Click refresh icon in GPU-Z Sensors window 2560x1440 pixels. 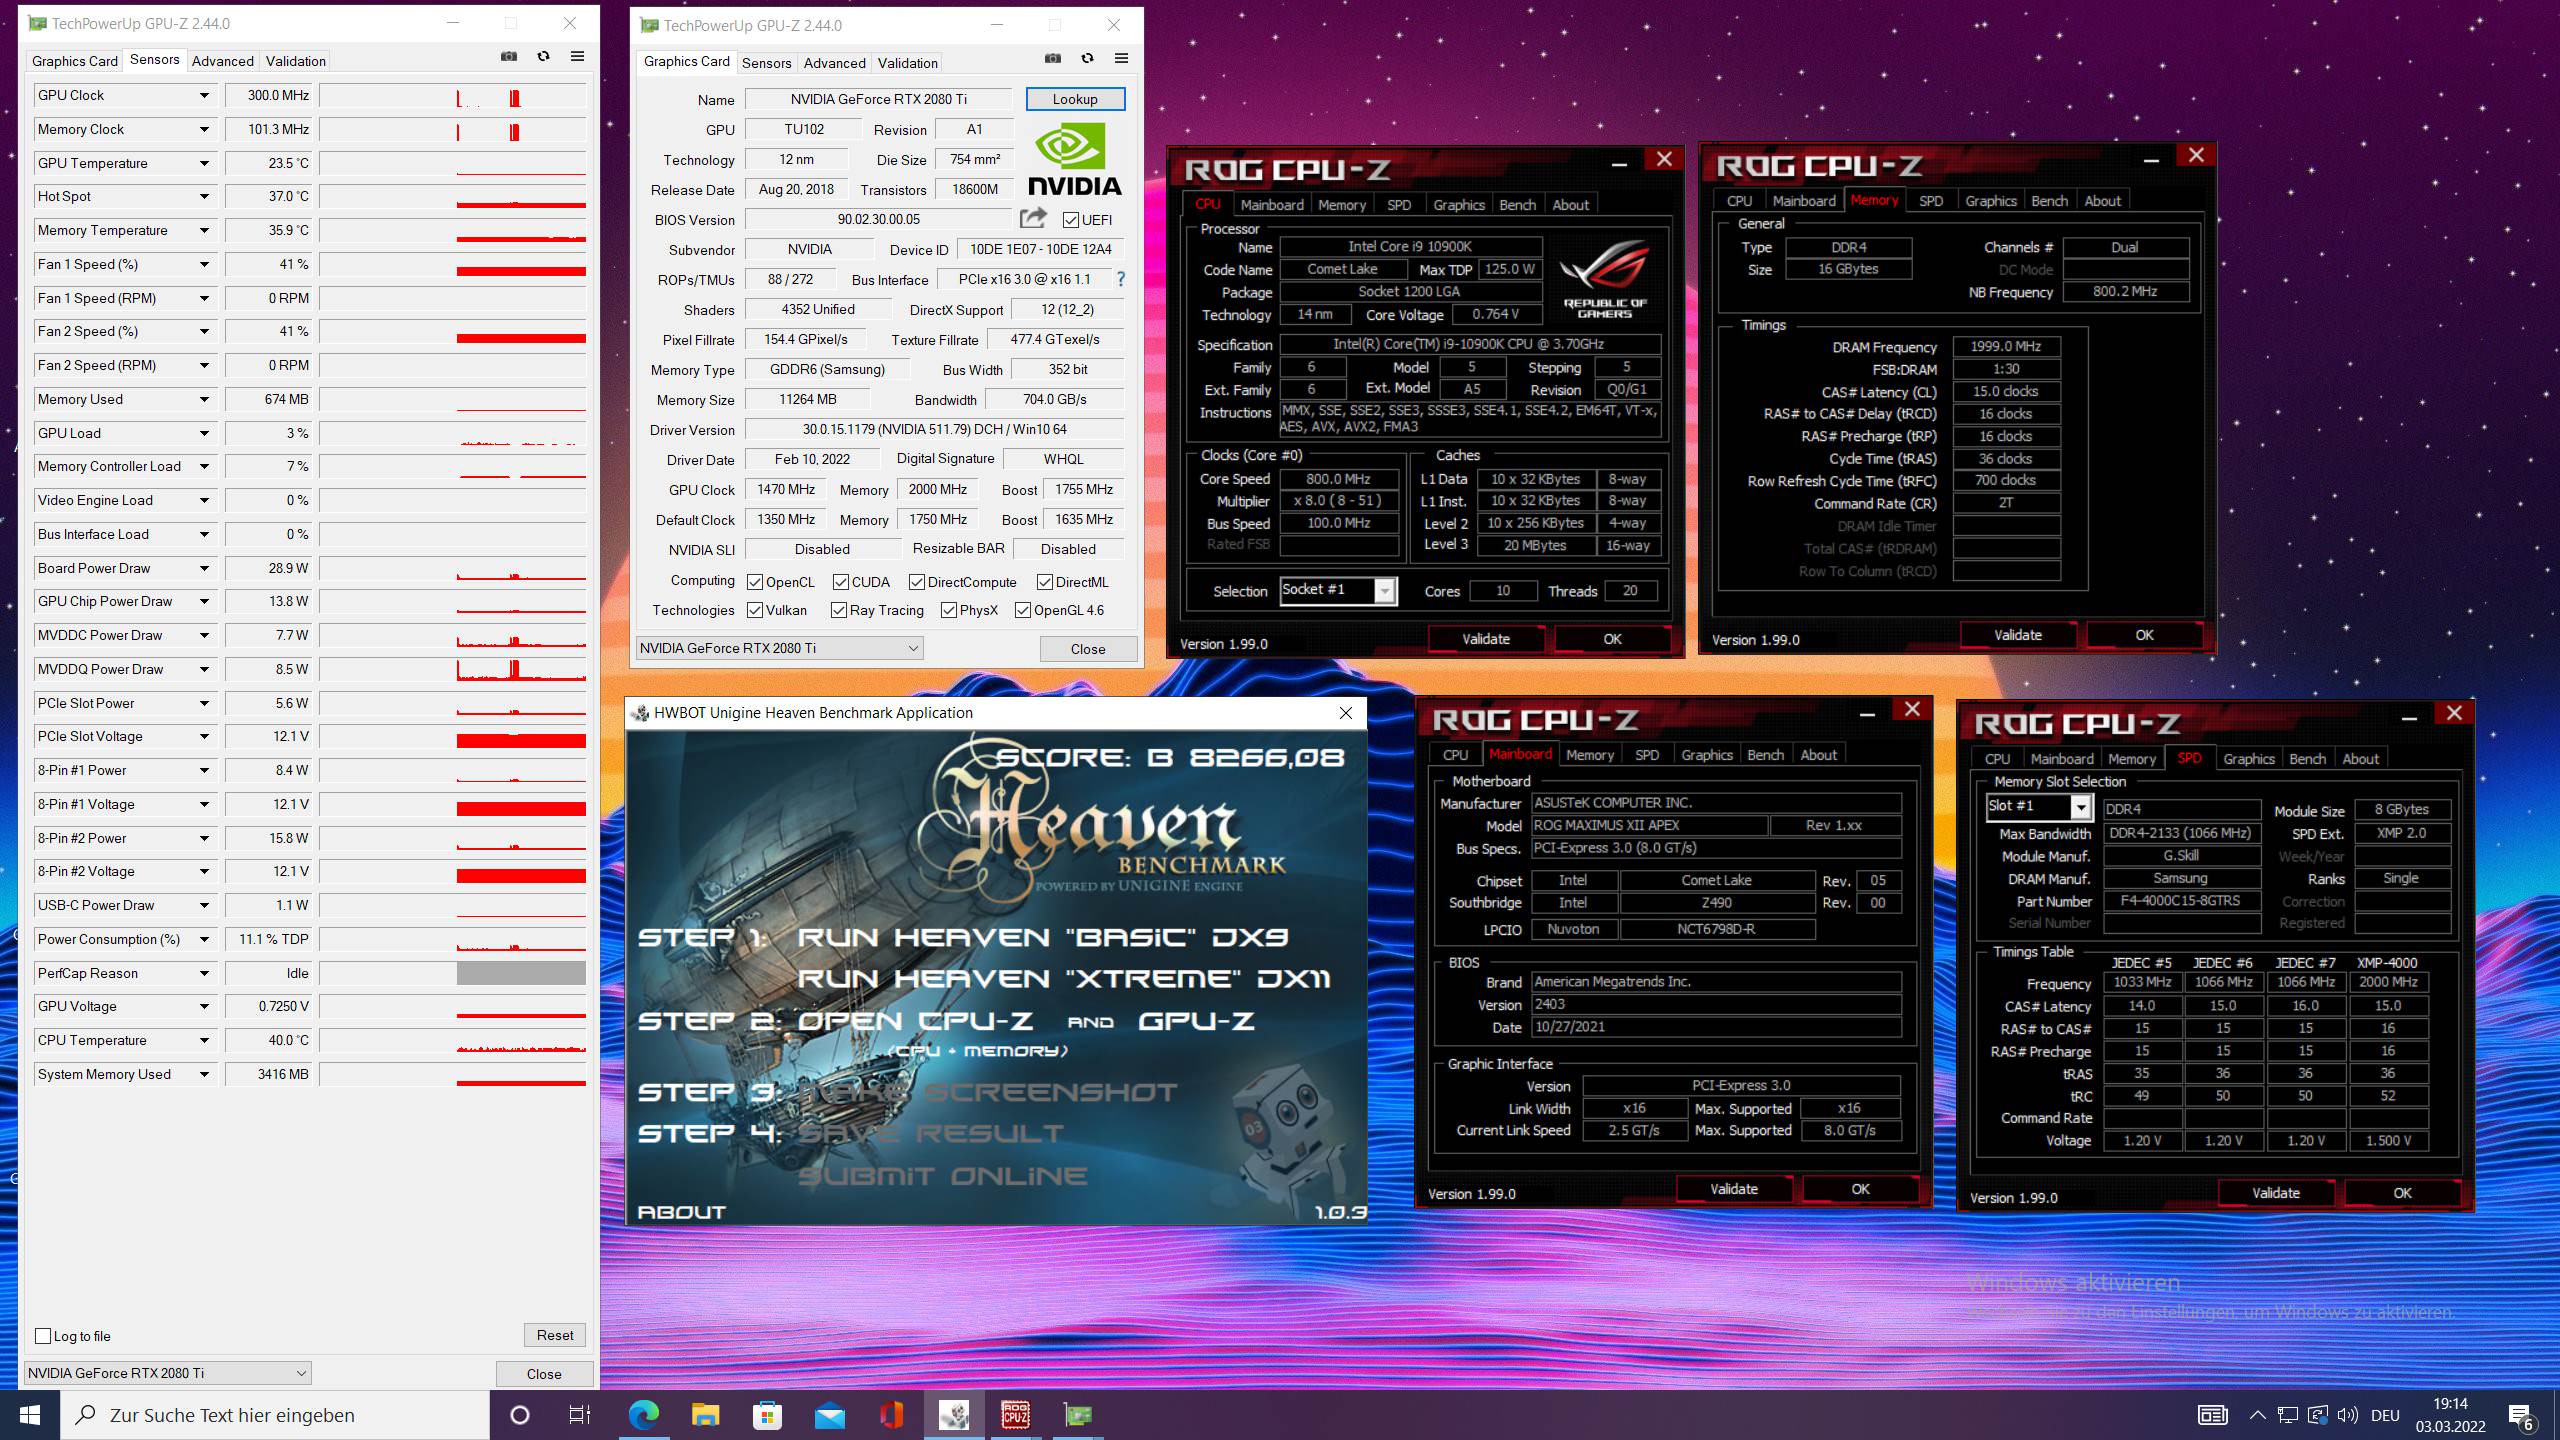tap(543, 57)
